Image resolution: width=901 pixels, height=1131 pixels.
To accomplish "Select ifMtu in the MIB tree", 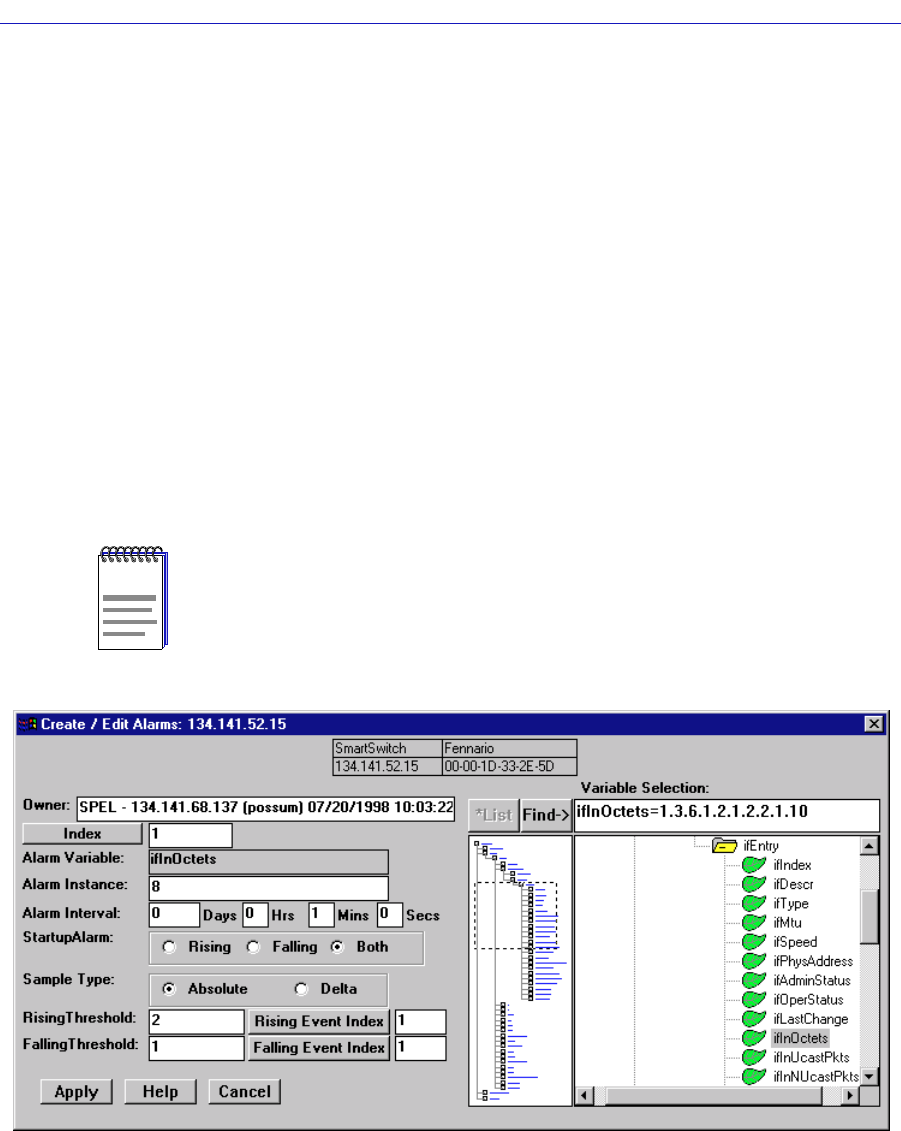I will pyautogui.click(x=787, y=923).
